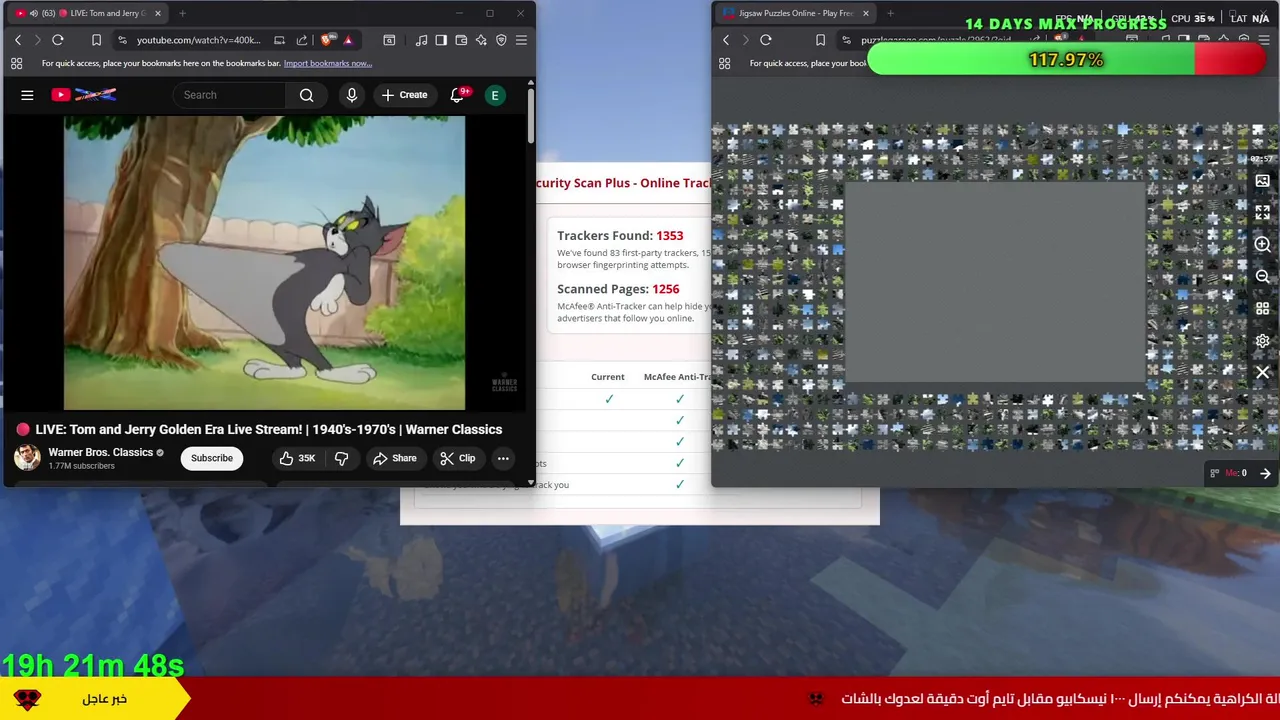Open puzzle settings gear

click(x=1262, y=340)
